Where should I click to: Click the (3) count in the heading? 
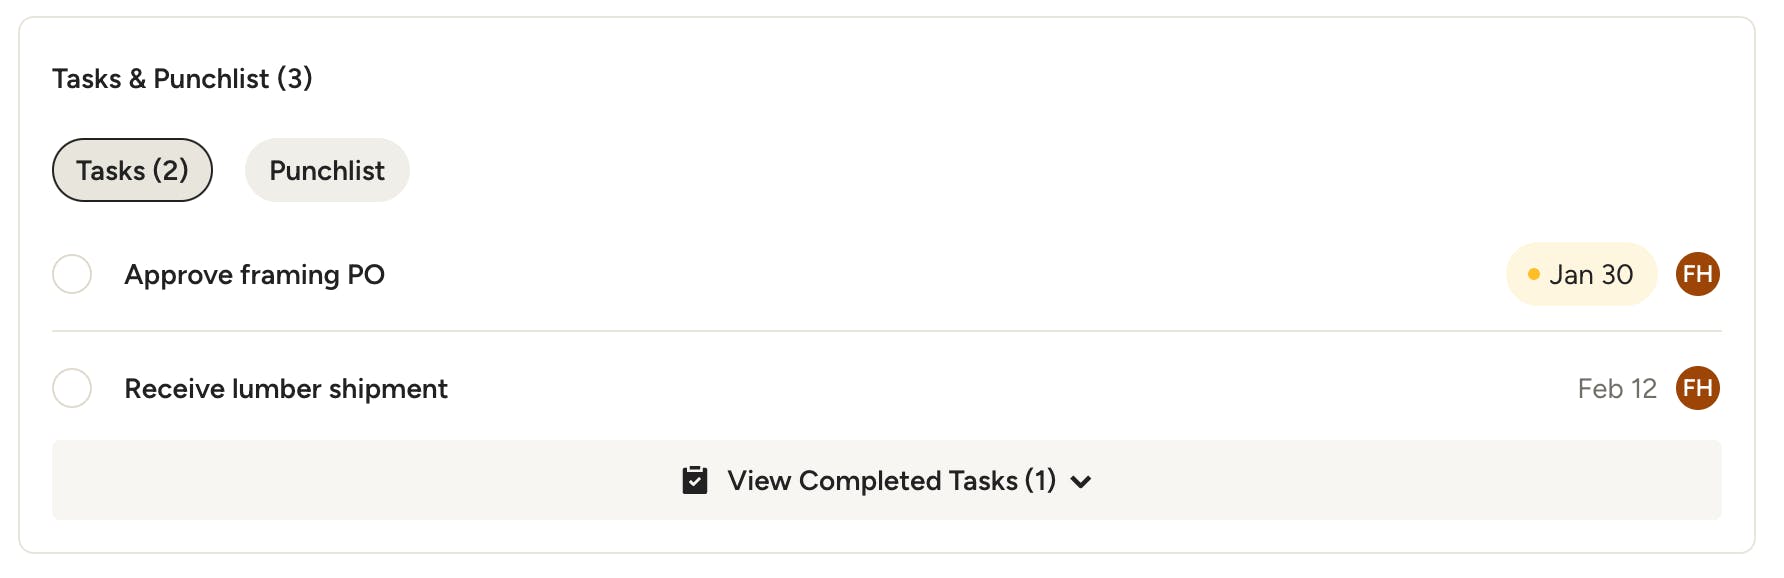(x=295, y=78)
